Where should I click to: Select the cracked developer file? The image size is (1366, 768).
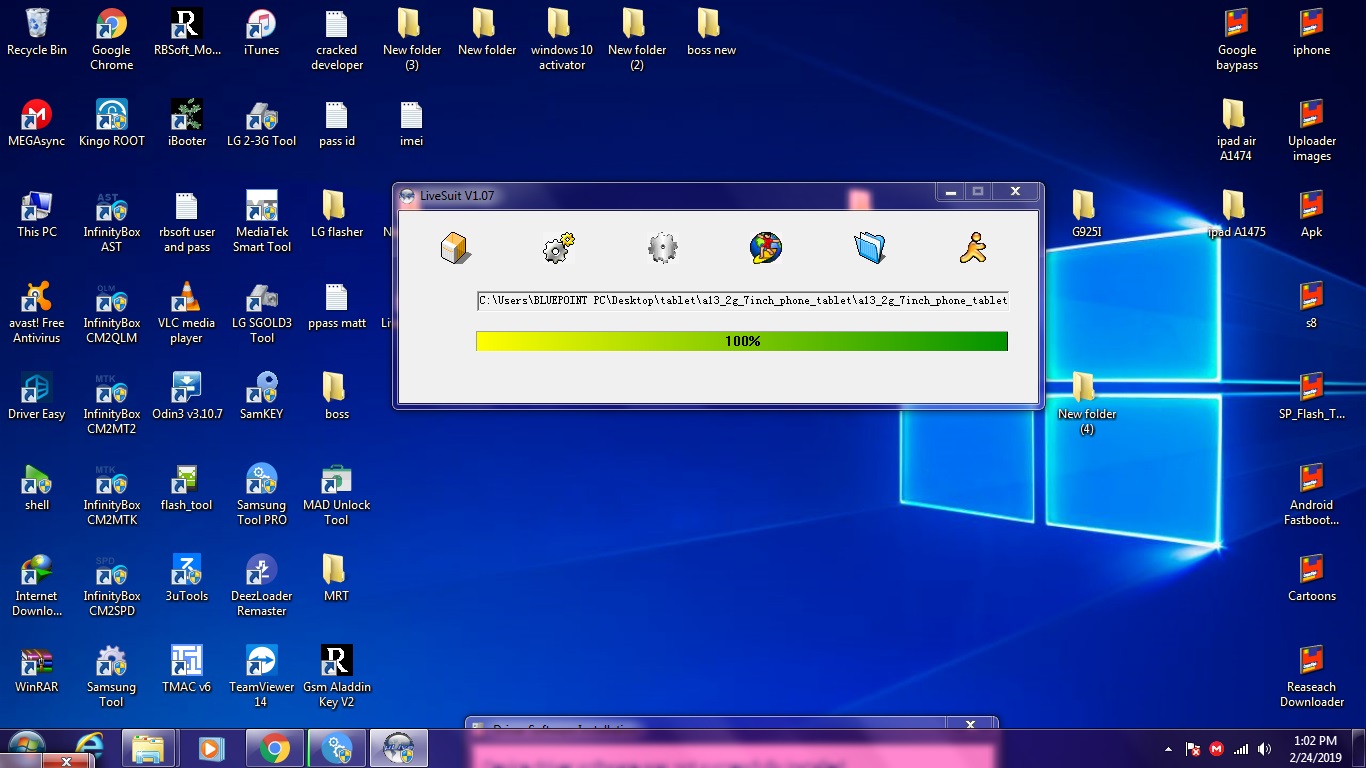pyautogui.click(x=337, y=40)
